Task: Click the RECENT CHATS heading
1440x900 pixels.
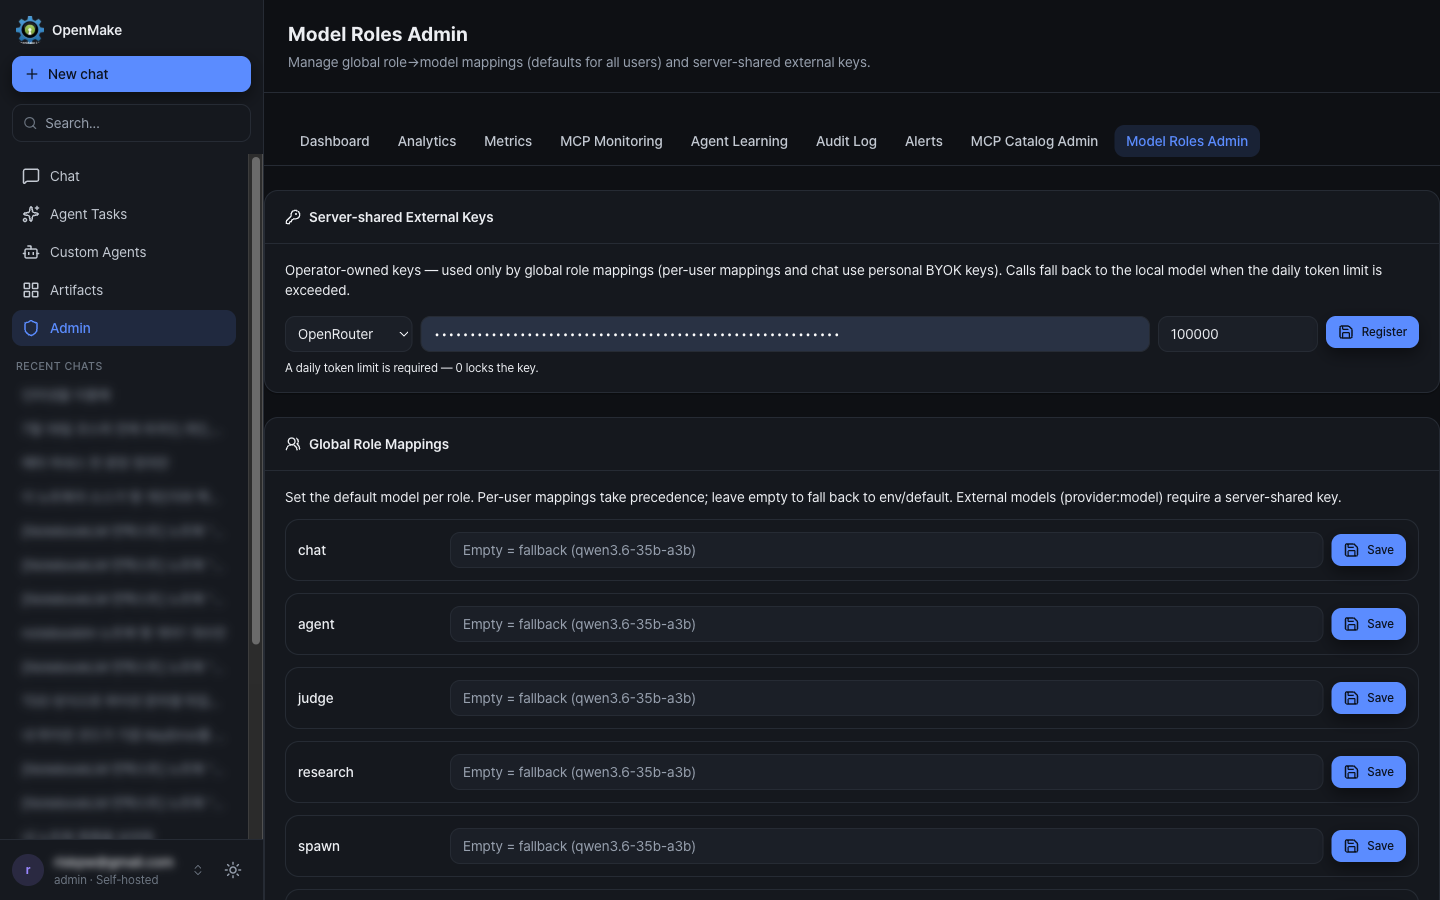Action: [59, 366]
